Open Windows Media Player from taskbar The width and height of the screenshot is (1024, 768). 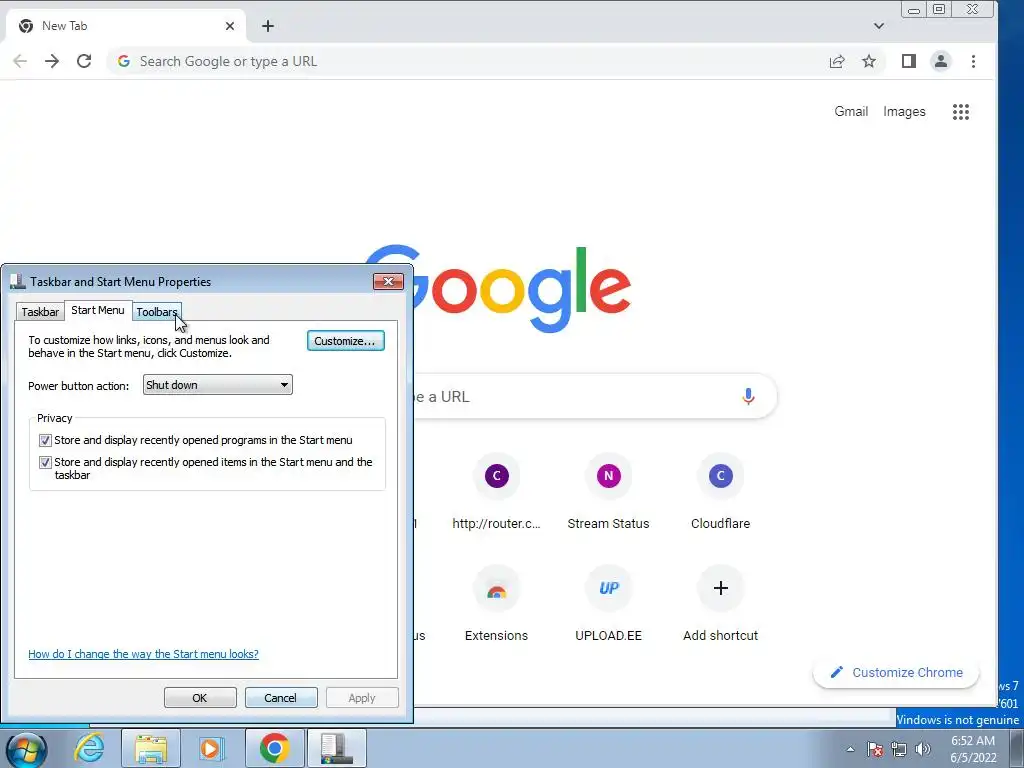(210, 748)
